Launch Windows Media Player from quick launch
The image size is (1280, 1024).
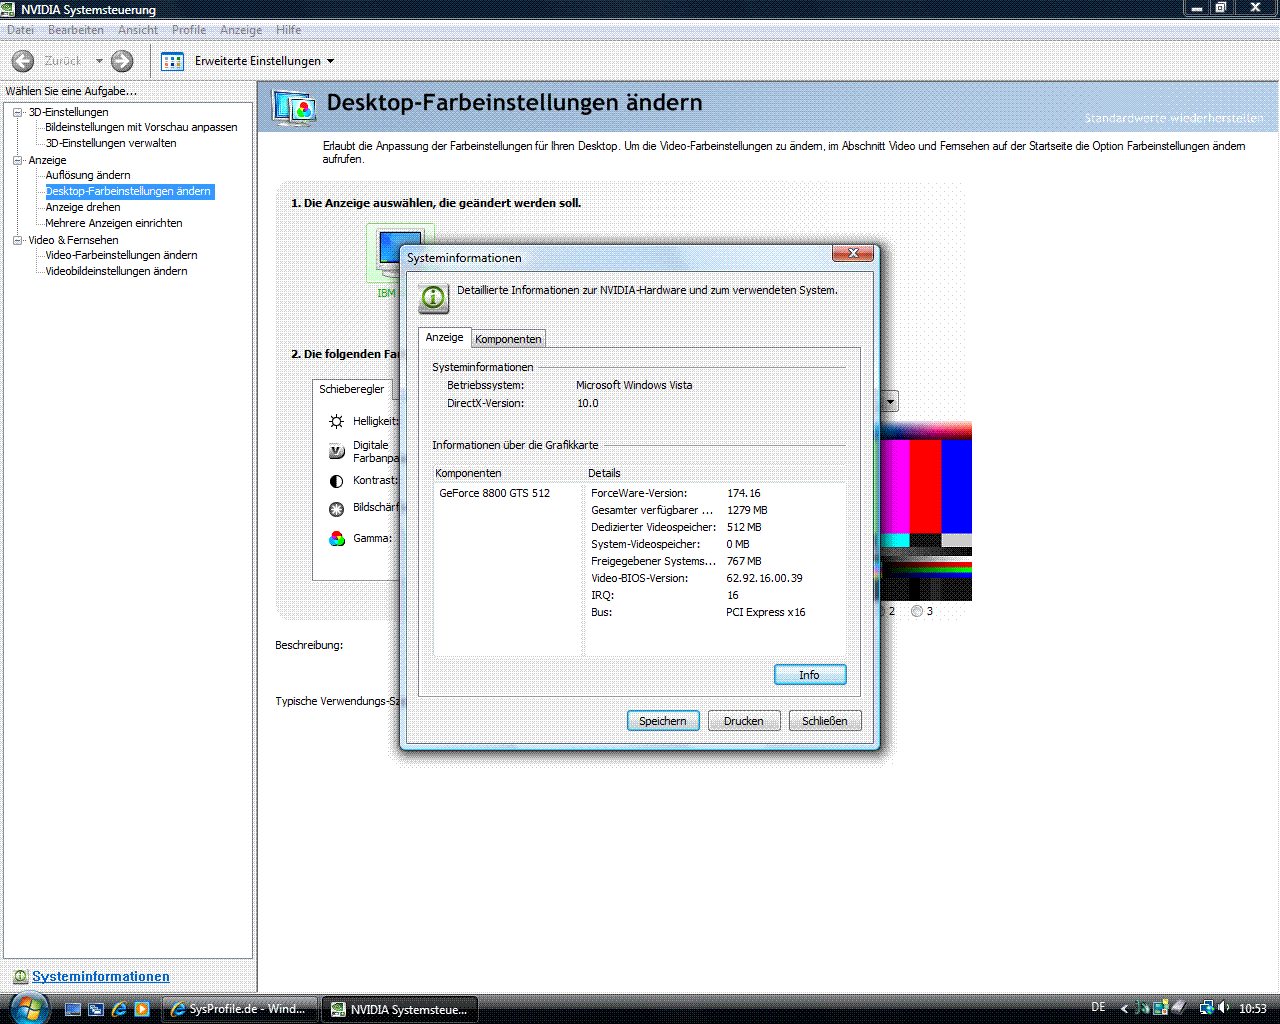click(x=142, y=1009)
